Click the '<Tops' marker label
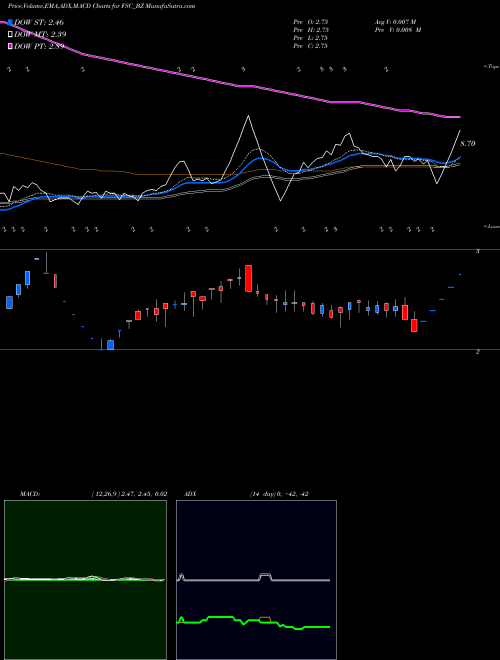500x660 pixels. [x=491, y=67]
